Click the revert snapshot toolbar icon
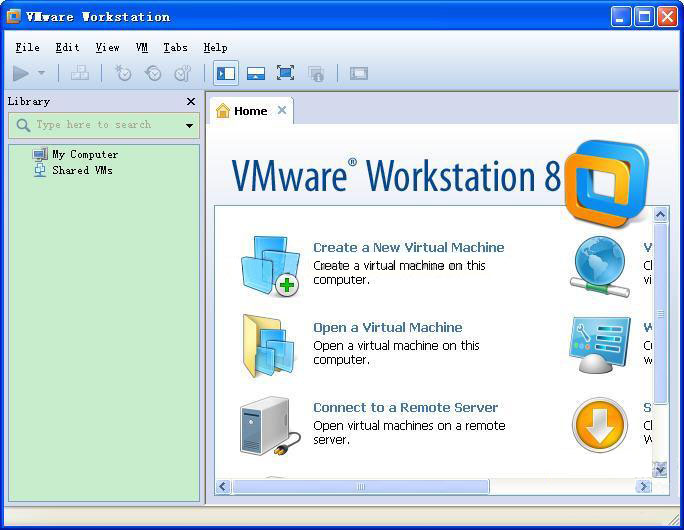 click(x=153, y=73)
